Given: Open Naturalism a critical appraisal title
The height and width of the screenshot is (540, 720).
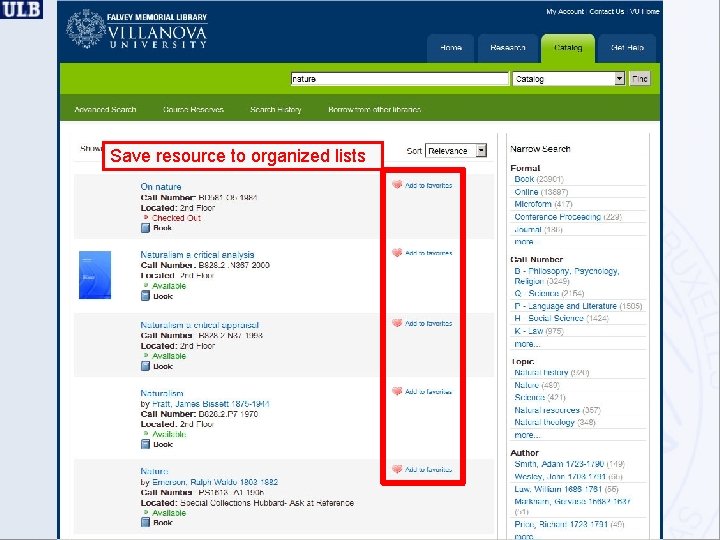Looking at the screenshot, I should (200, 325).
